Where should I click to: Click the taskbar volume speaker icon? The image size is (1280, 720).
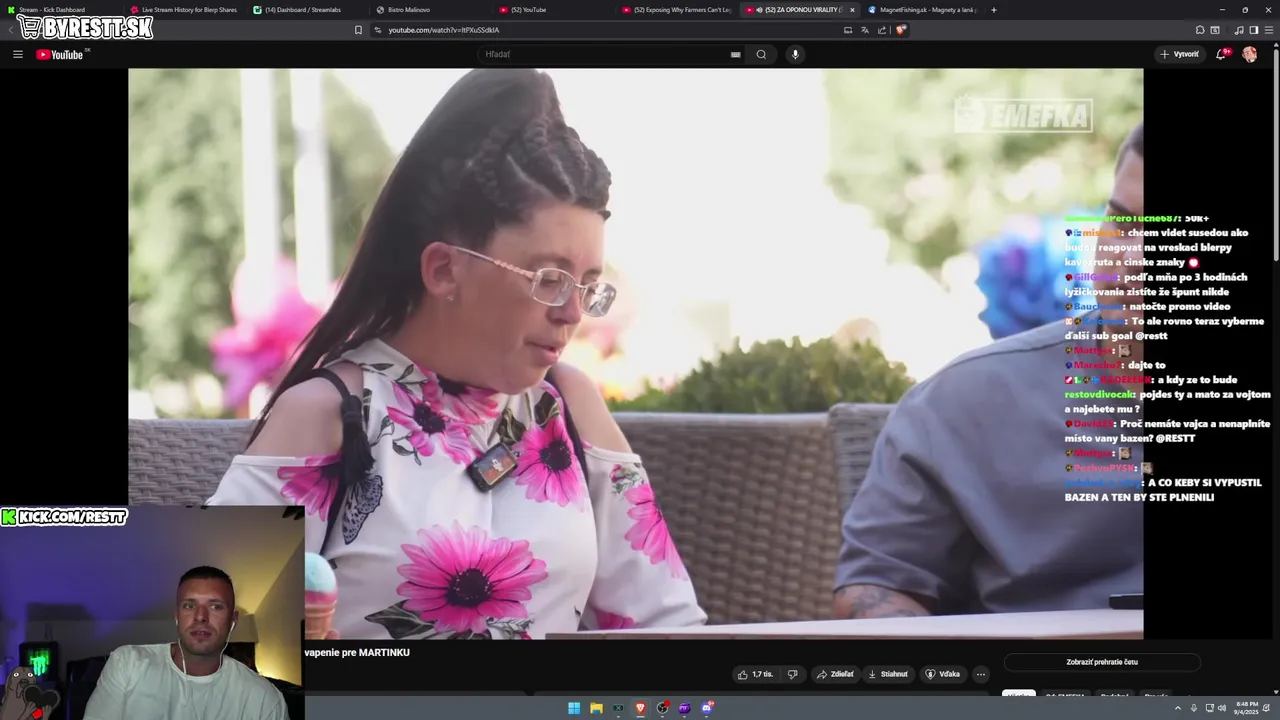click(x=1222, y=708)
